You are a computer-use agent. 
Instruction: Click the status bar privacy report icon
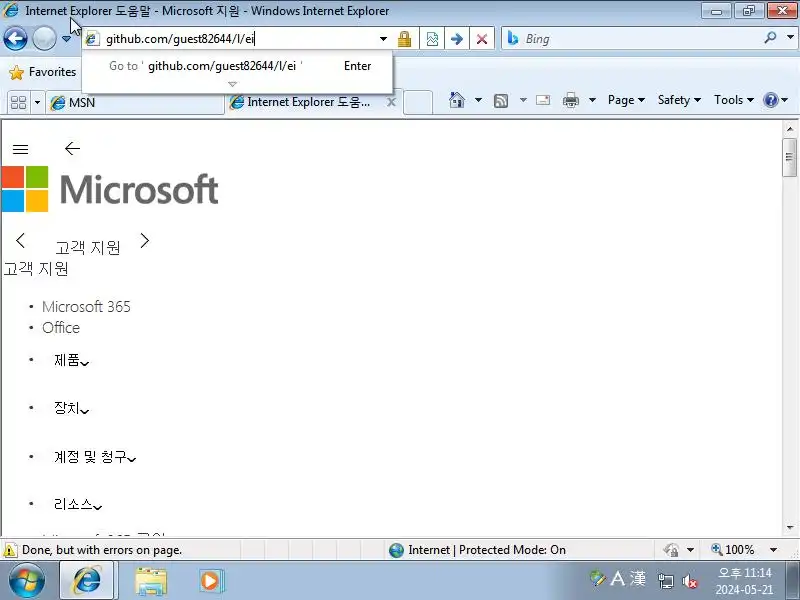pos(671,550)
